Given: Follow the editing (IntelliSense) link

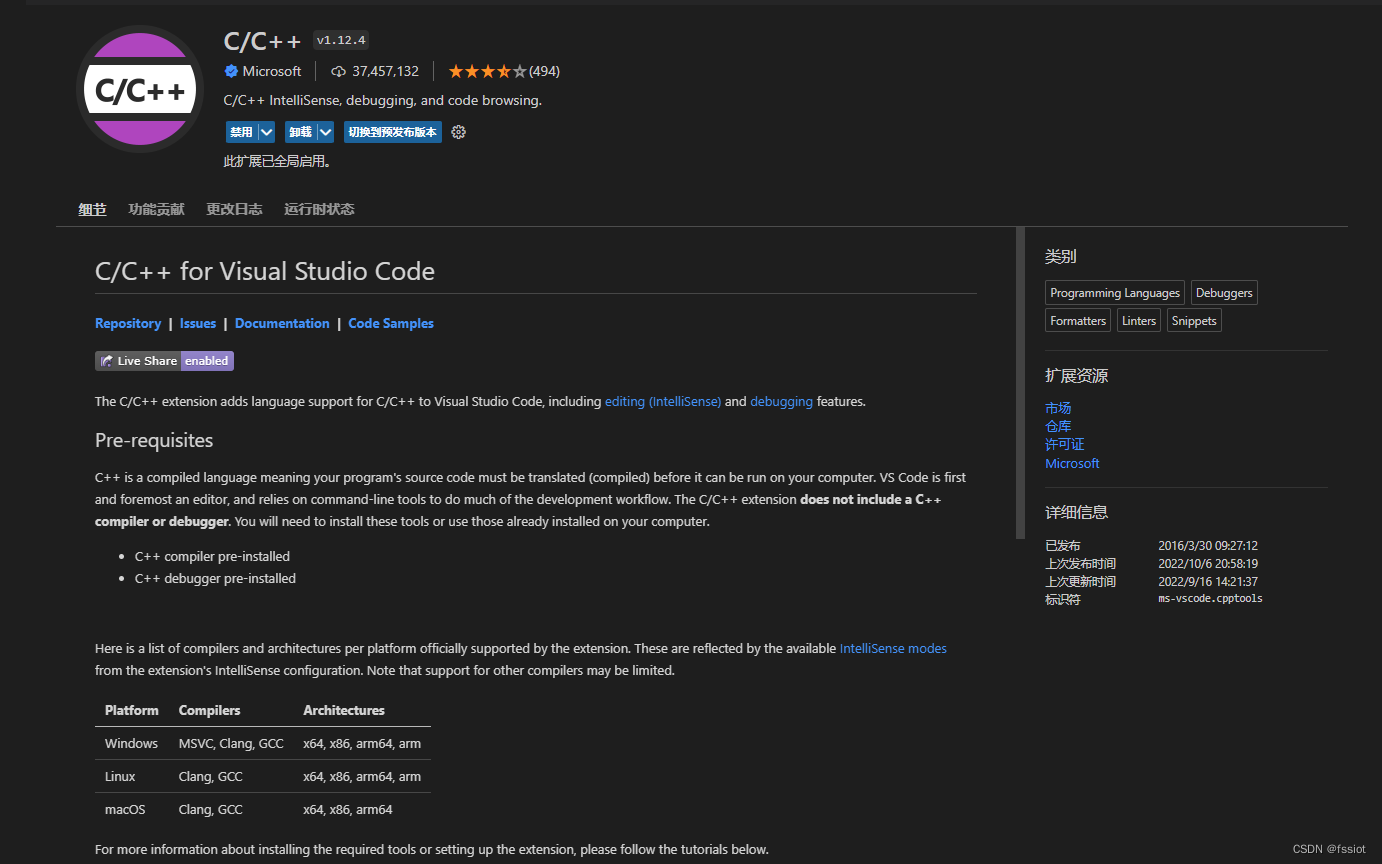Looking at the screenshot, I should pyautogui.click(x=663, y=401).
